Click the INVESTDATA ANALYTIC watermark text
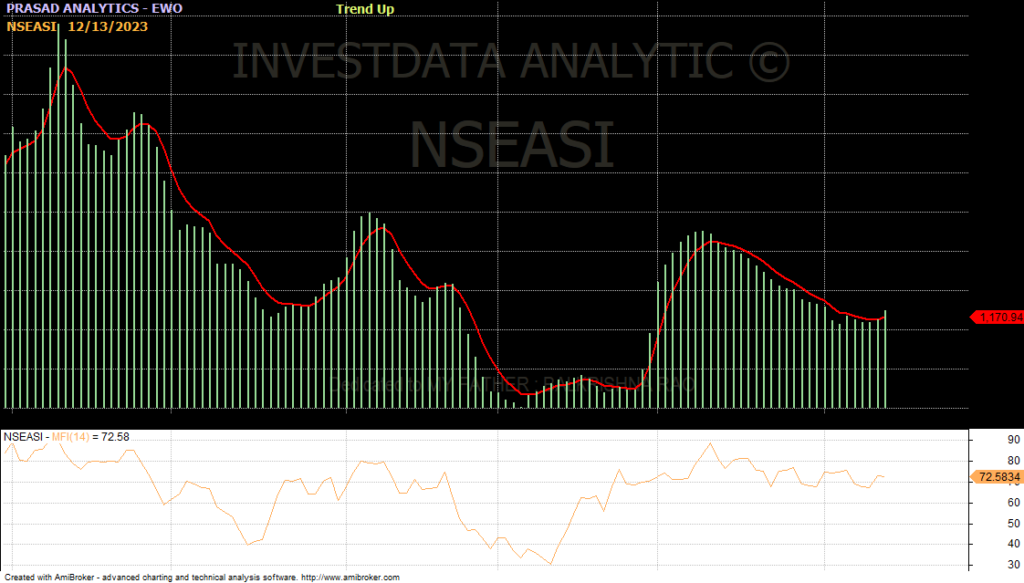 [x=511, y=62]
